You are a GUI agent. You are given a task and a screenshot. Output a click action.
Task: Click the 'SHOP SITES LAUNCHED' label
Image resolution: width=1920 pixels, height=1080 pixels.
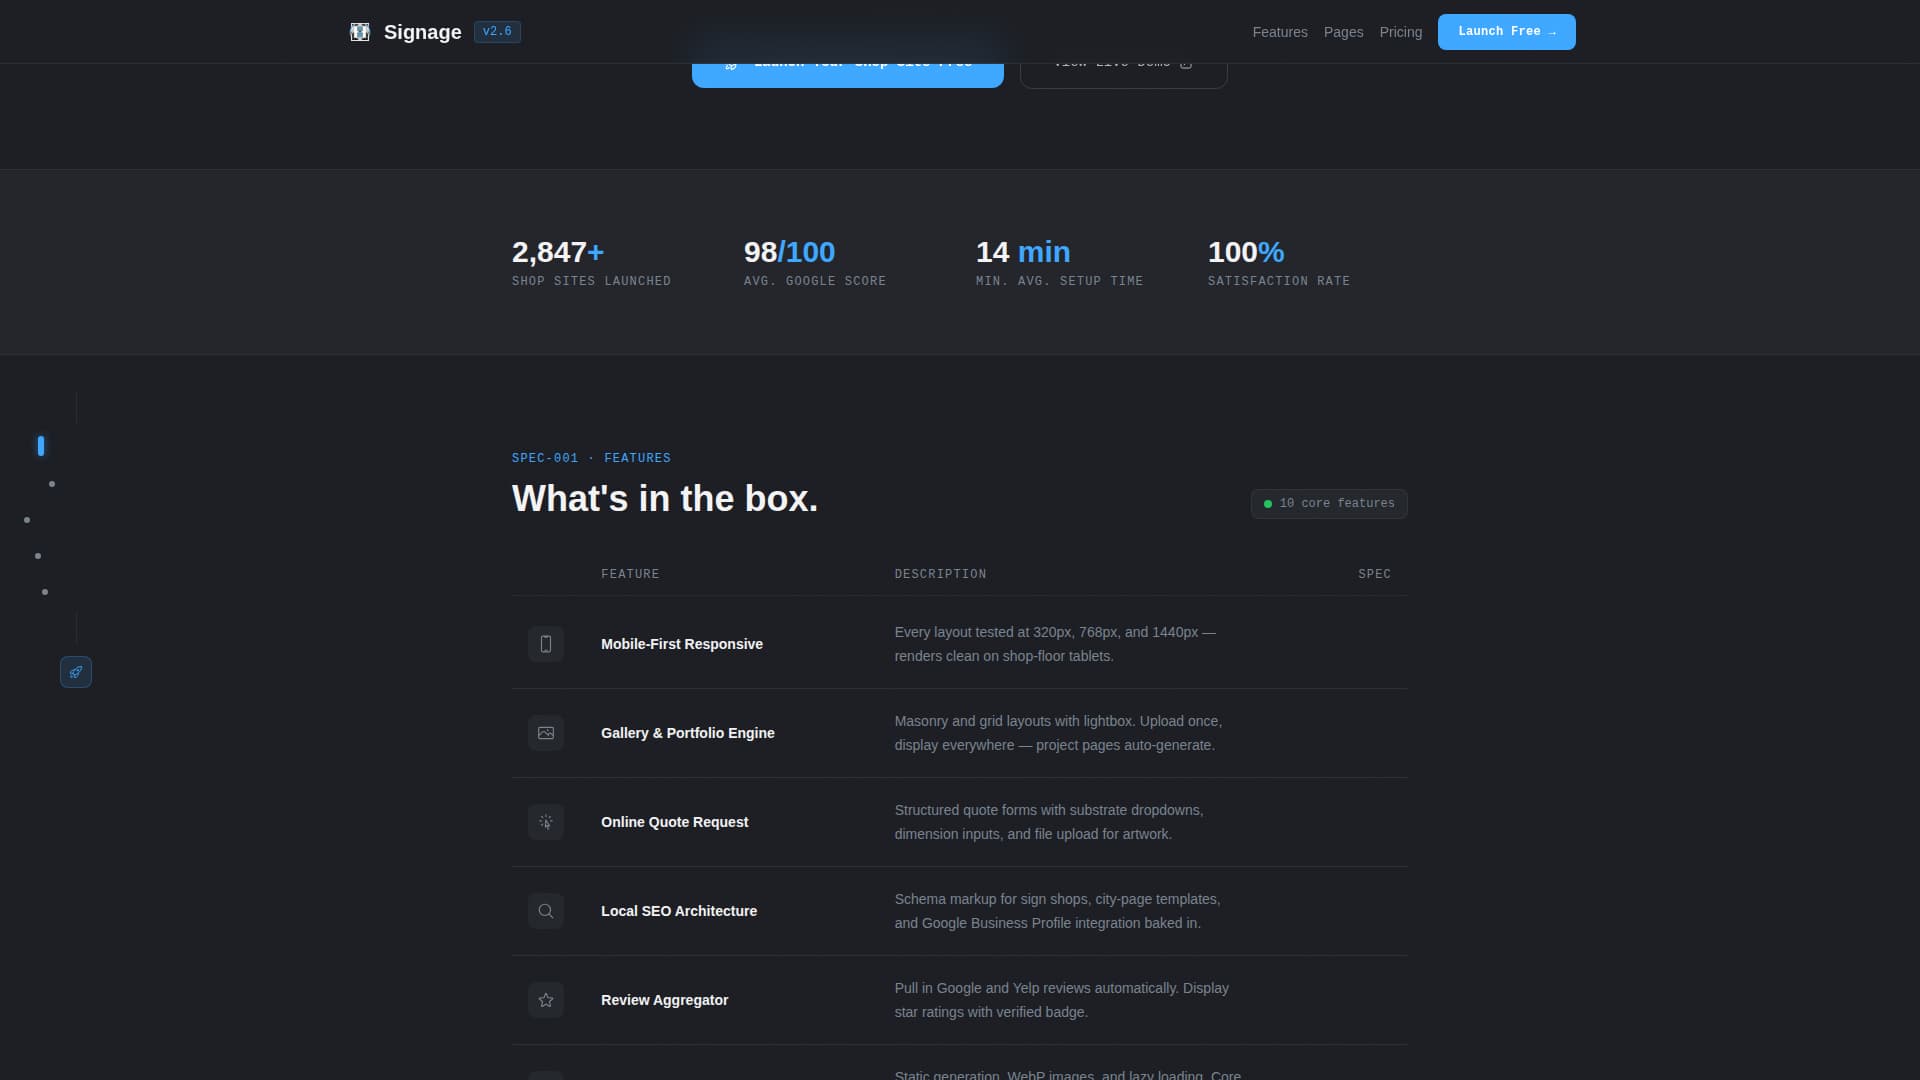(591, 281)
